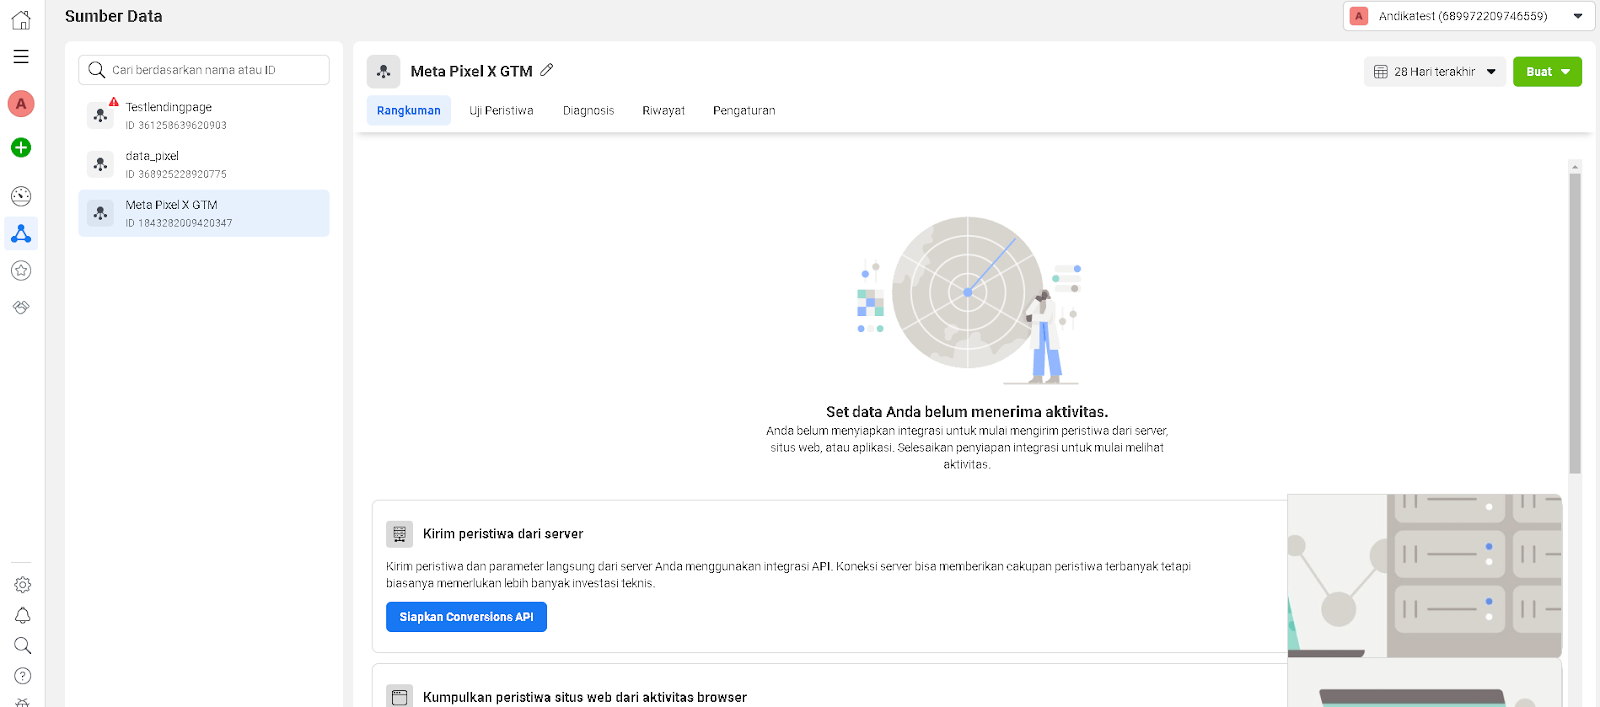
Task: Click 'Kumpulkan peristiwa situs web dari aktivitas browser' heading
Action: [x=585, y=697]
